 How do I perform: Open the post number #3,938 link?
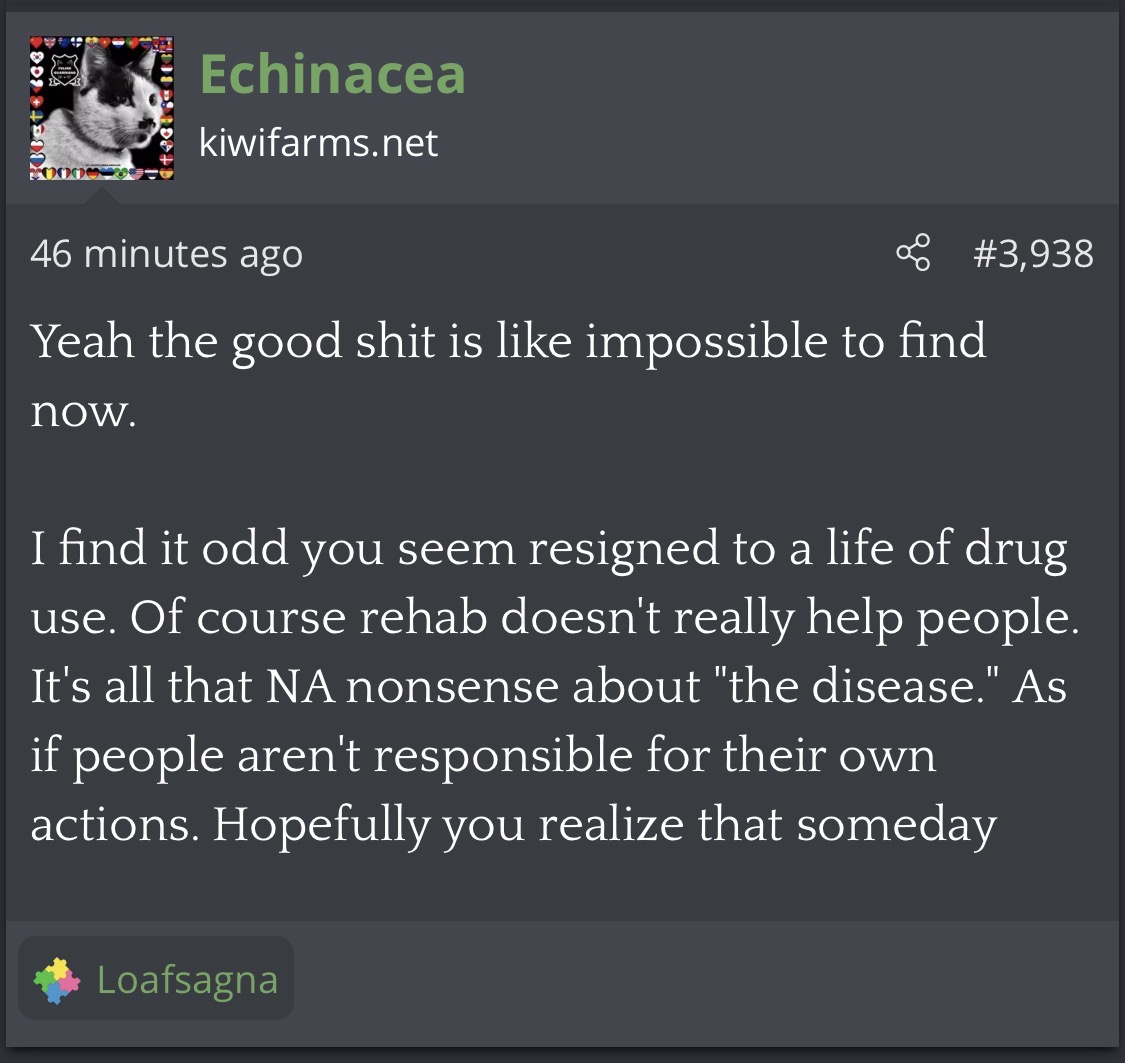(1033, 254)
